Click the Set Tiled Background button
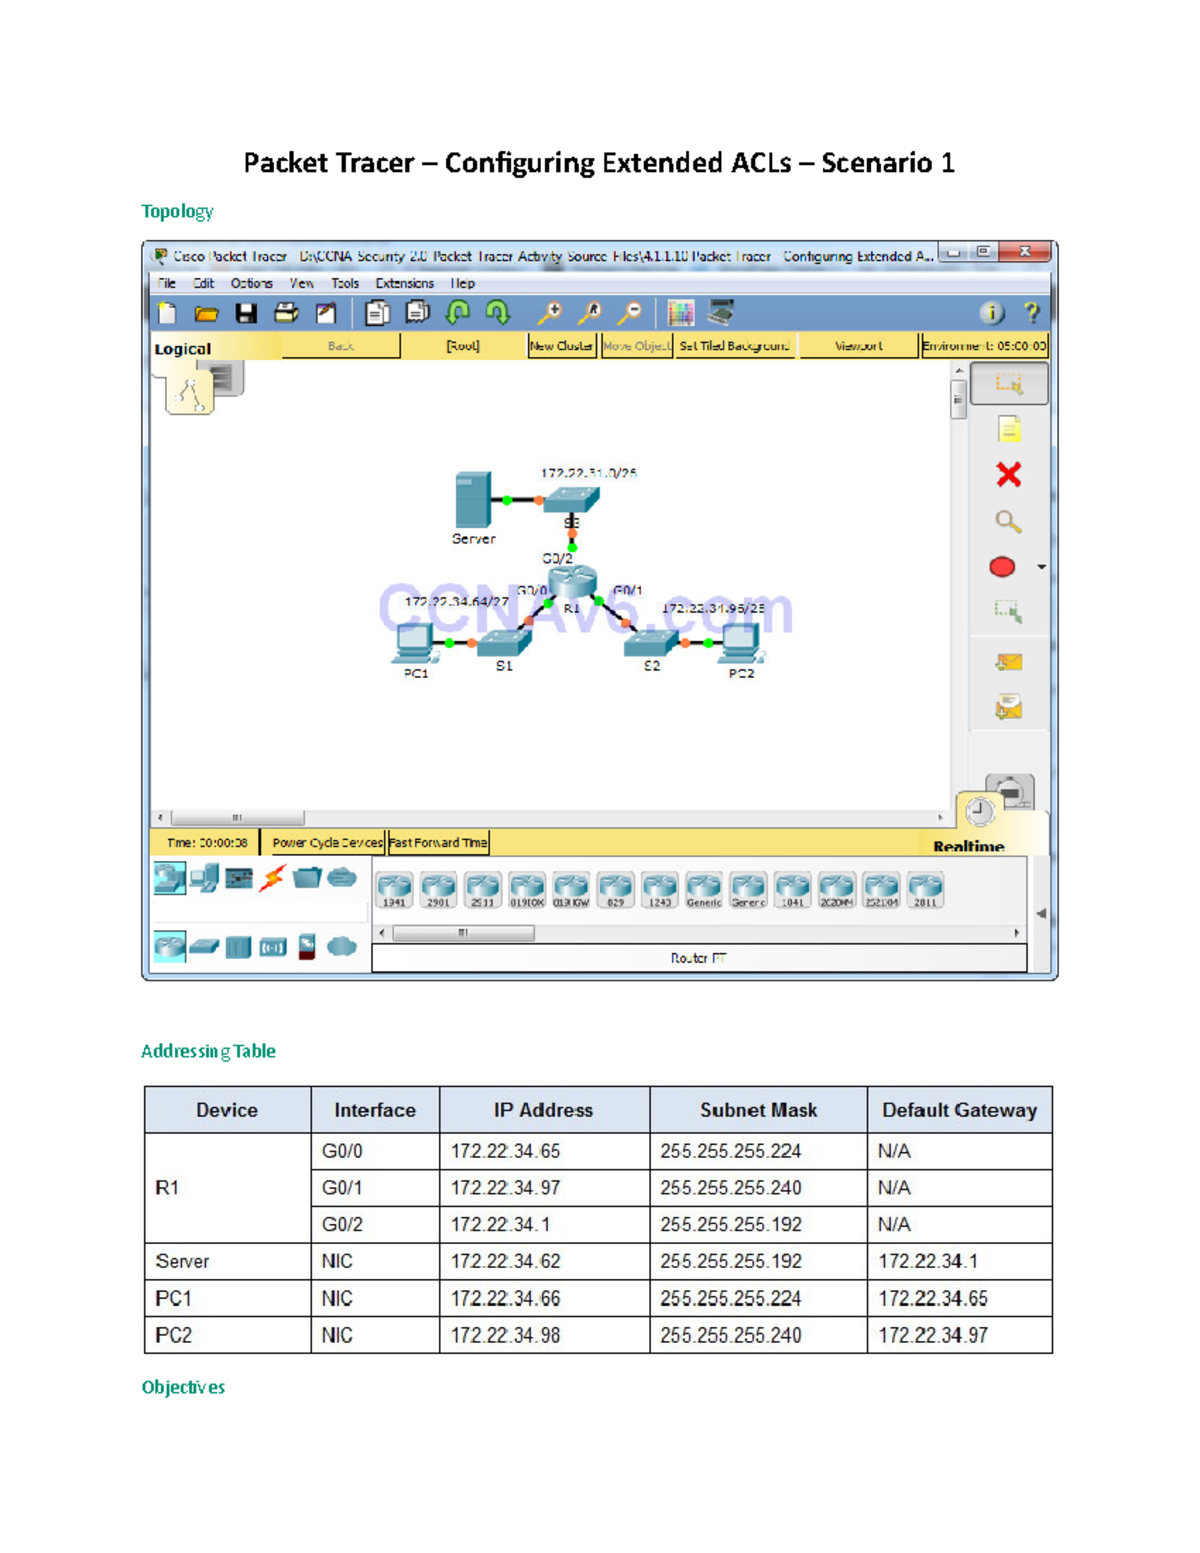Image resolution: width=1200 pixels, height=1553 pixels. click(x=735, y=345)
